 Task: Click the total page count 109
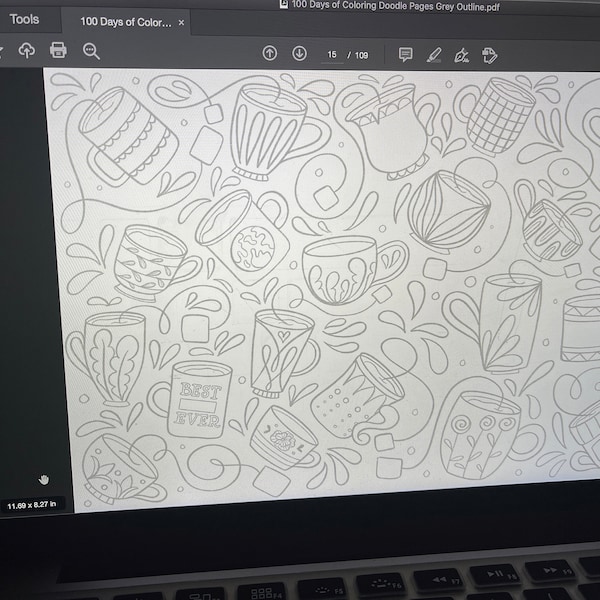click(x=361, y=55)
